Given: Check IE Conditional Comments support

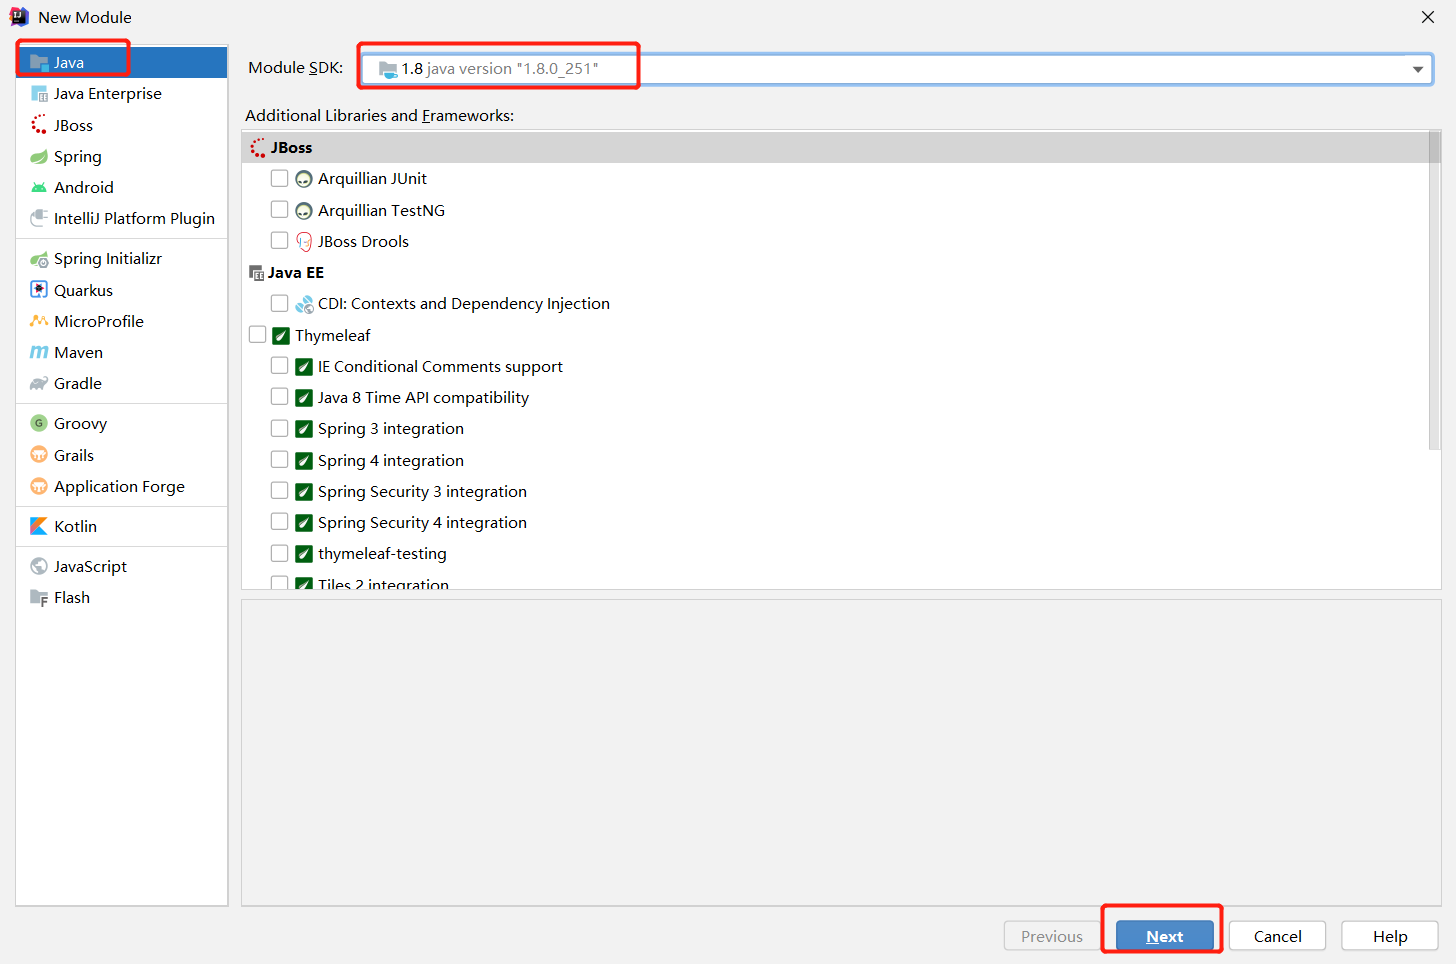Looking at the screenshot, I should point(280,366).
